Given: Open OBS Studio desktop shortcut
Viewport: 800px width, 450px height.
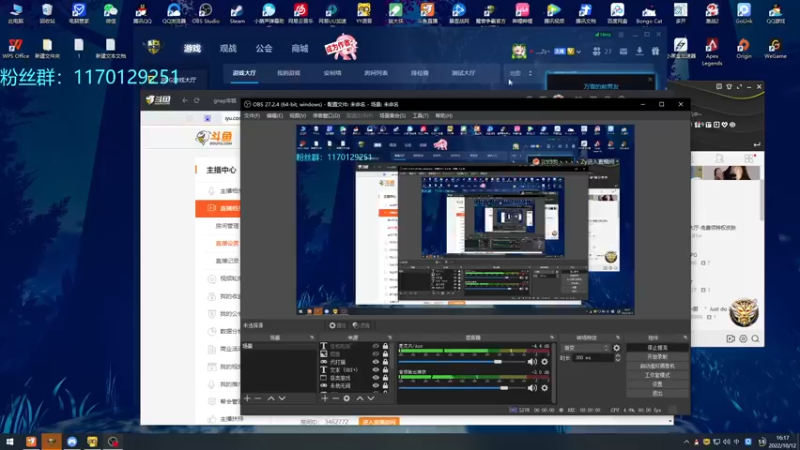Looking at the screenshot, I should click(x=205, y=13).
